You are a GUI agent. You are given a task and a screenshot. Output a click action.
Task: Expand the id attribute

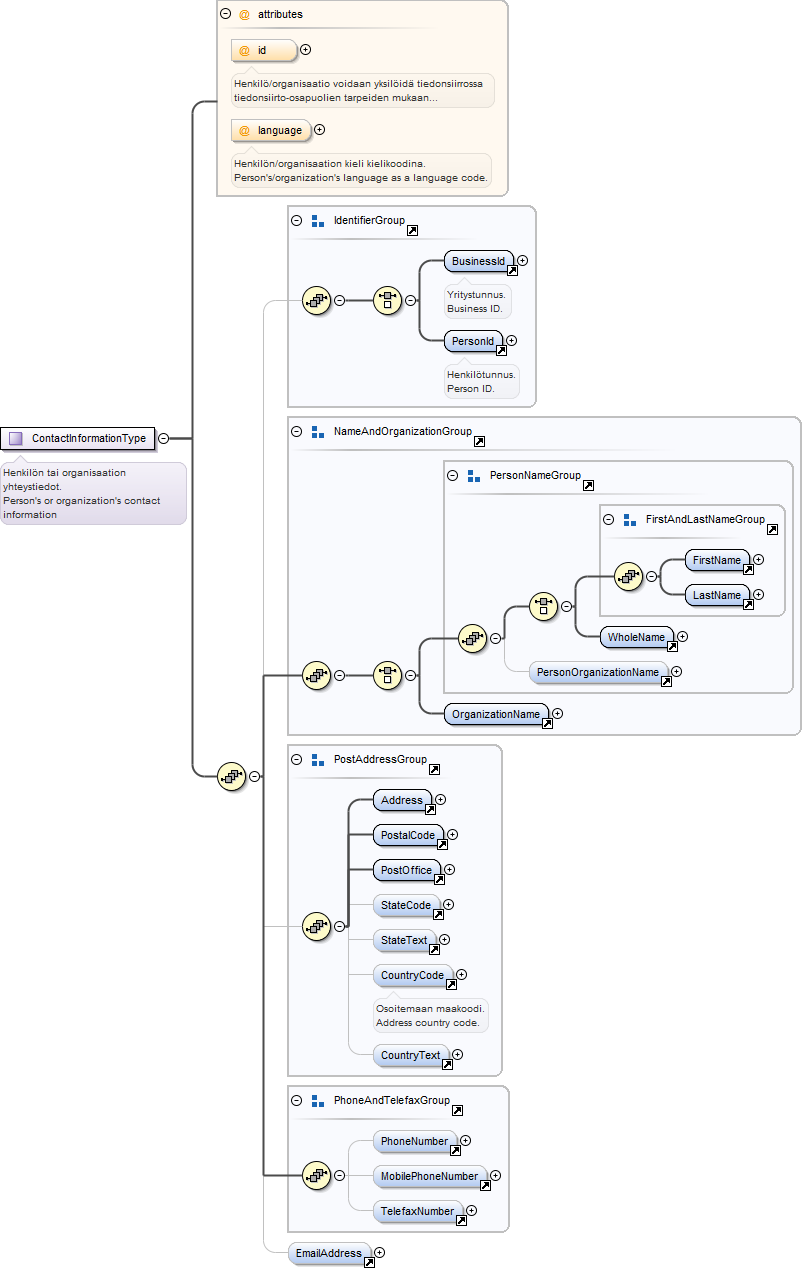pos(306,49)
